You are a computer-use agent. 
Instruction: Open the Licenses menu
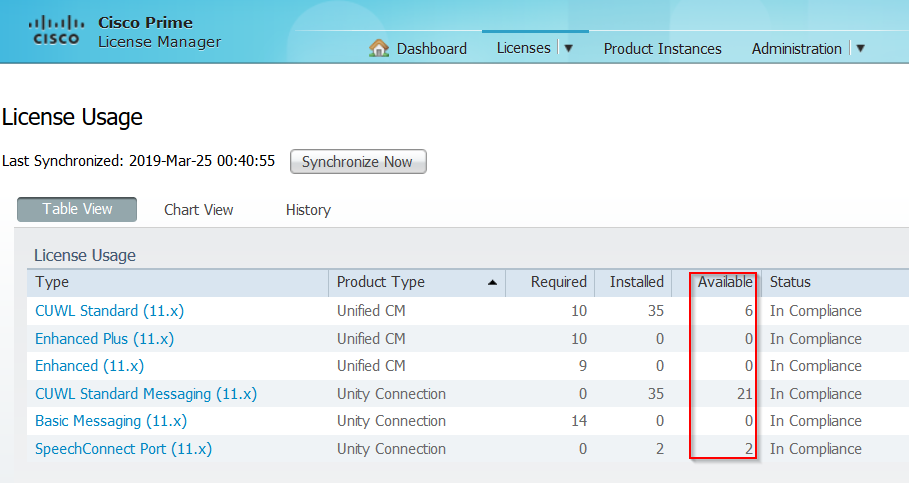523,48
